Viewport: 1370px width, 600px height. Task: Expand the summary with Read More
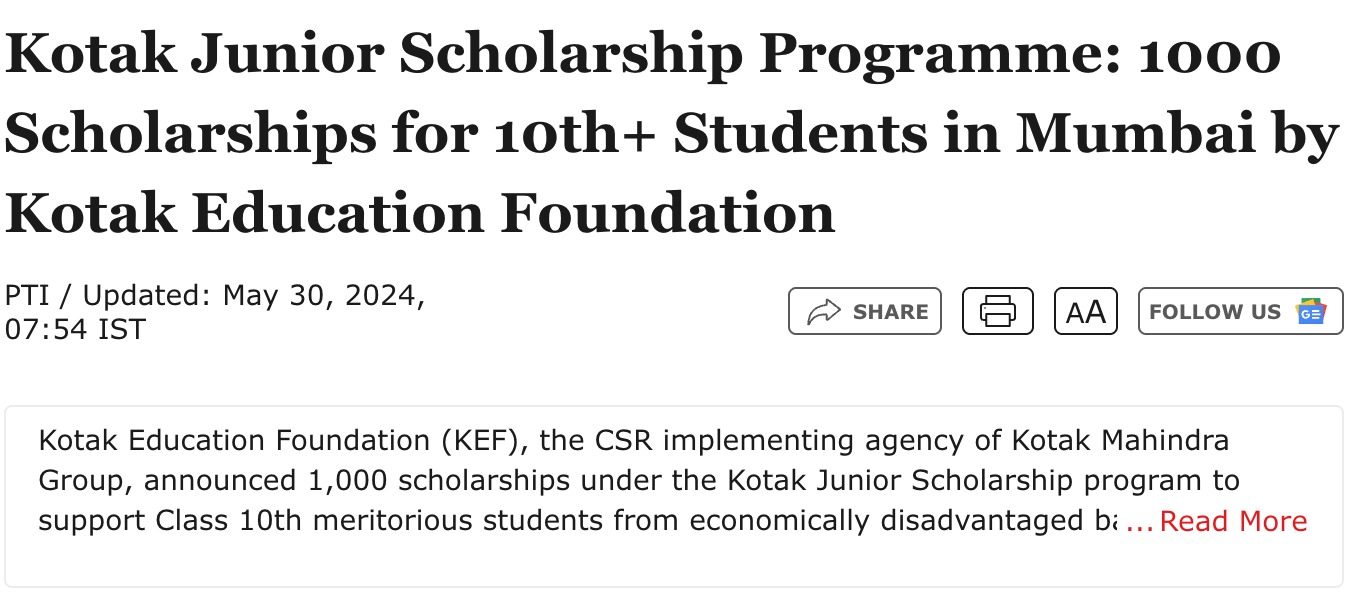(x=1233, y=521)
